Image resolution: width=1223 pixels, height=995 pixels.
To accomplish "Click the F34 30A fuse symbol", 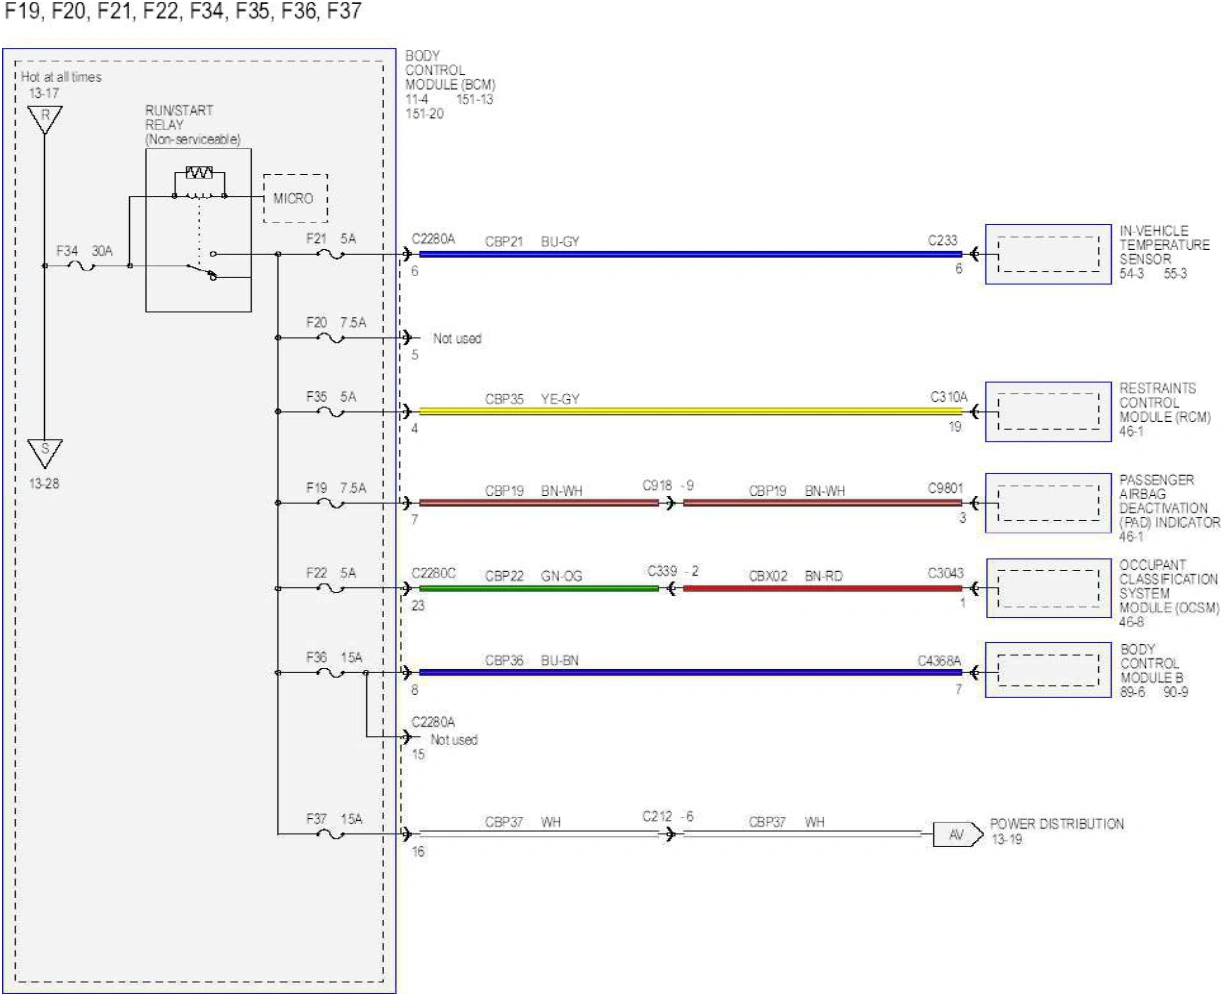I will [82, 267].
